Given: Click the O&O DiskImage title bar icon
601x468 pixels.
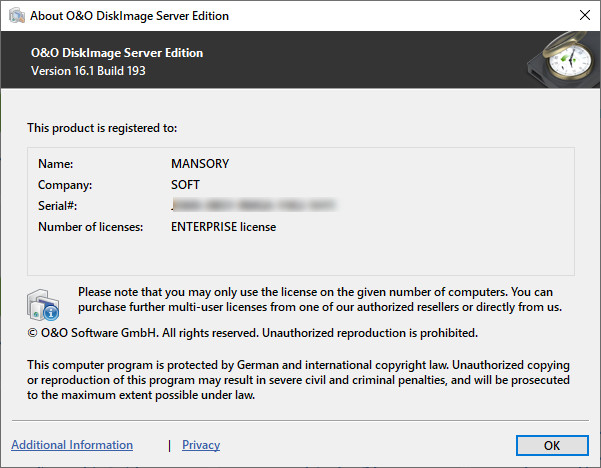Looking at the screenshot, I should coord(17,15).
